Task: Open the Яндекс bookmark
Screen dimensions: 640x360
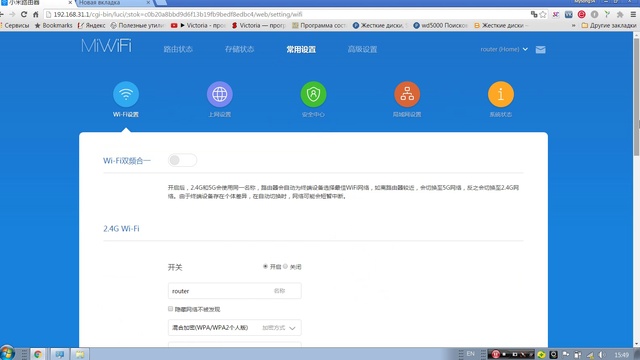Action: coord(91,25)
